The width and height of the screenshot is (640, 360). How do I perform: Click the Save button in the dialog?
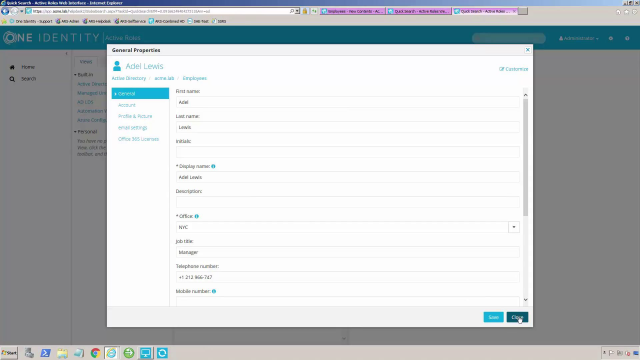coord(493,317)
